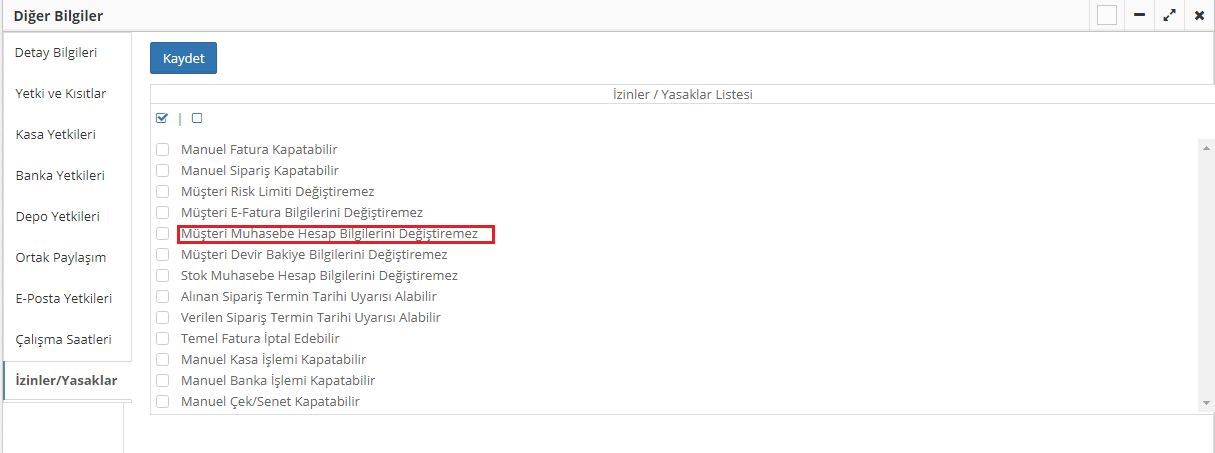This screenshot has height=453, width=1215.
Task: Select the Çalışma Saatleri tab
Action: click(x=63, y=339)
